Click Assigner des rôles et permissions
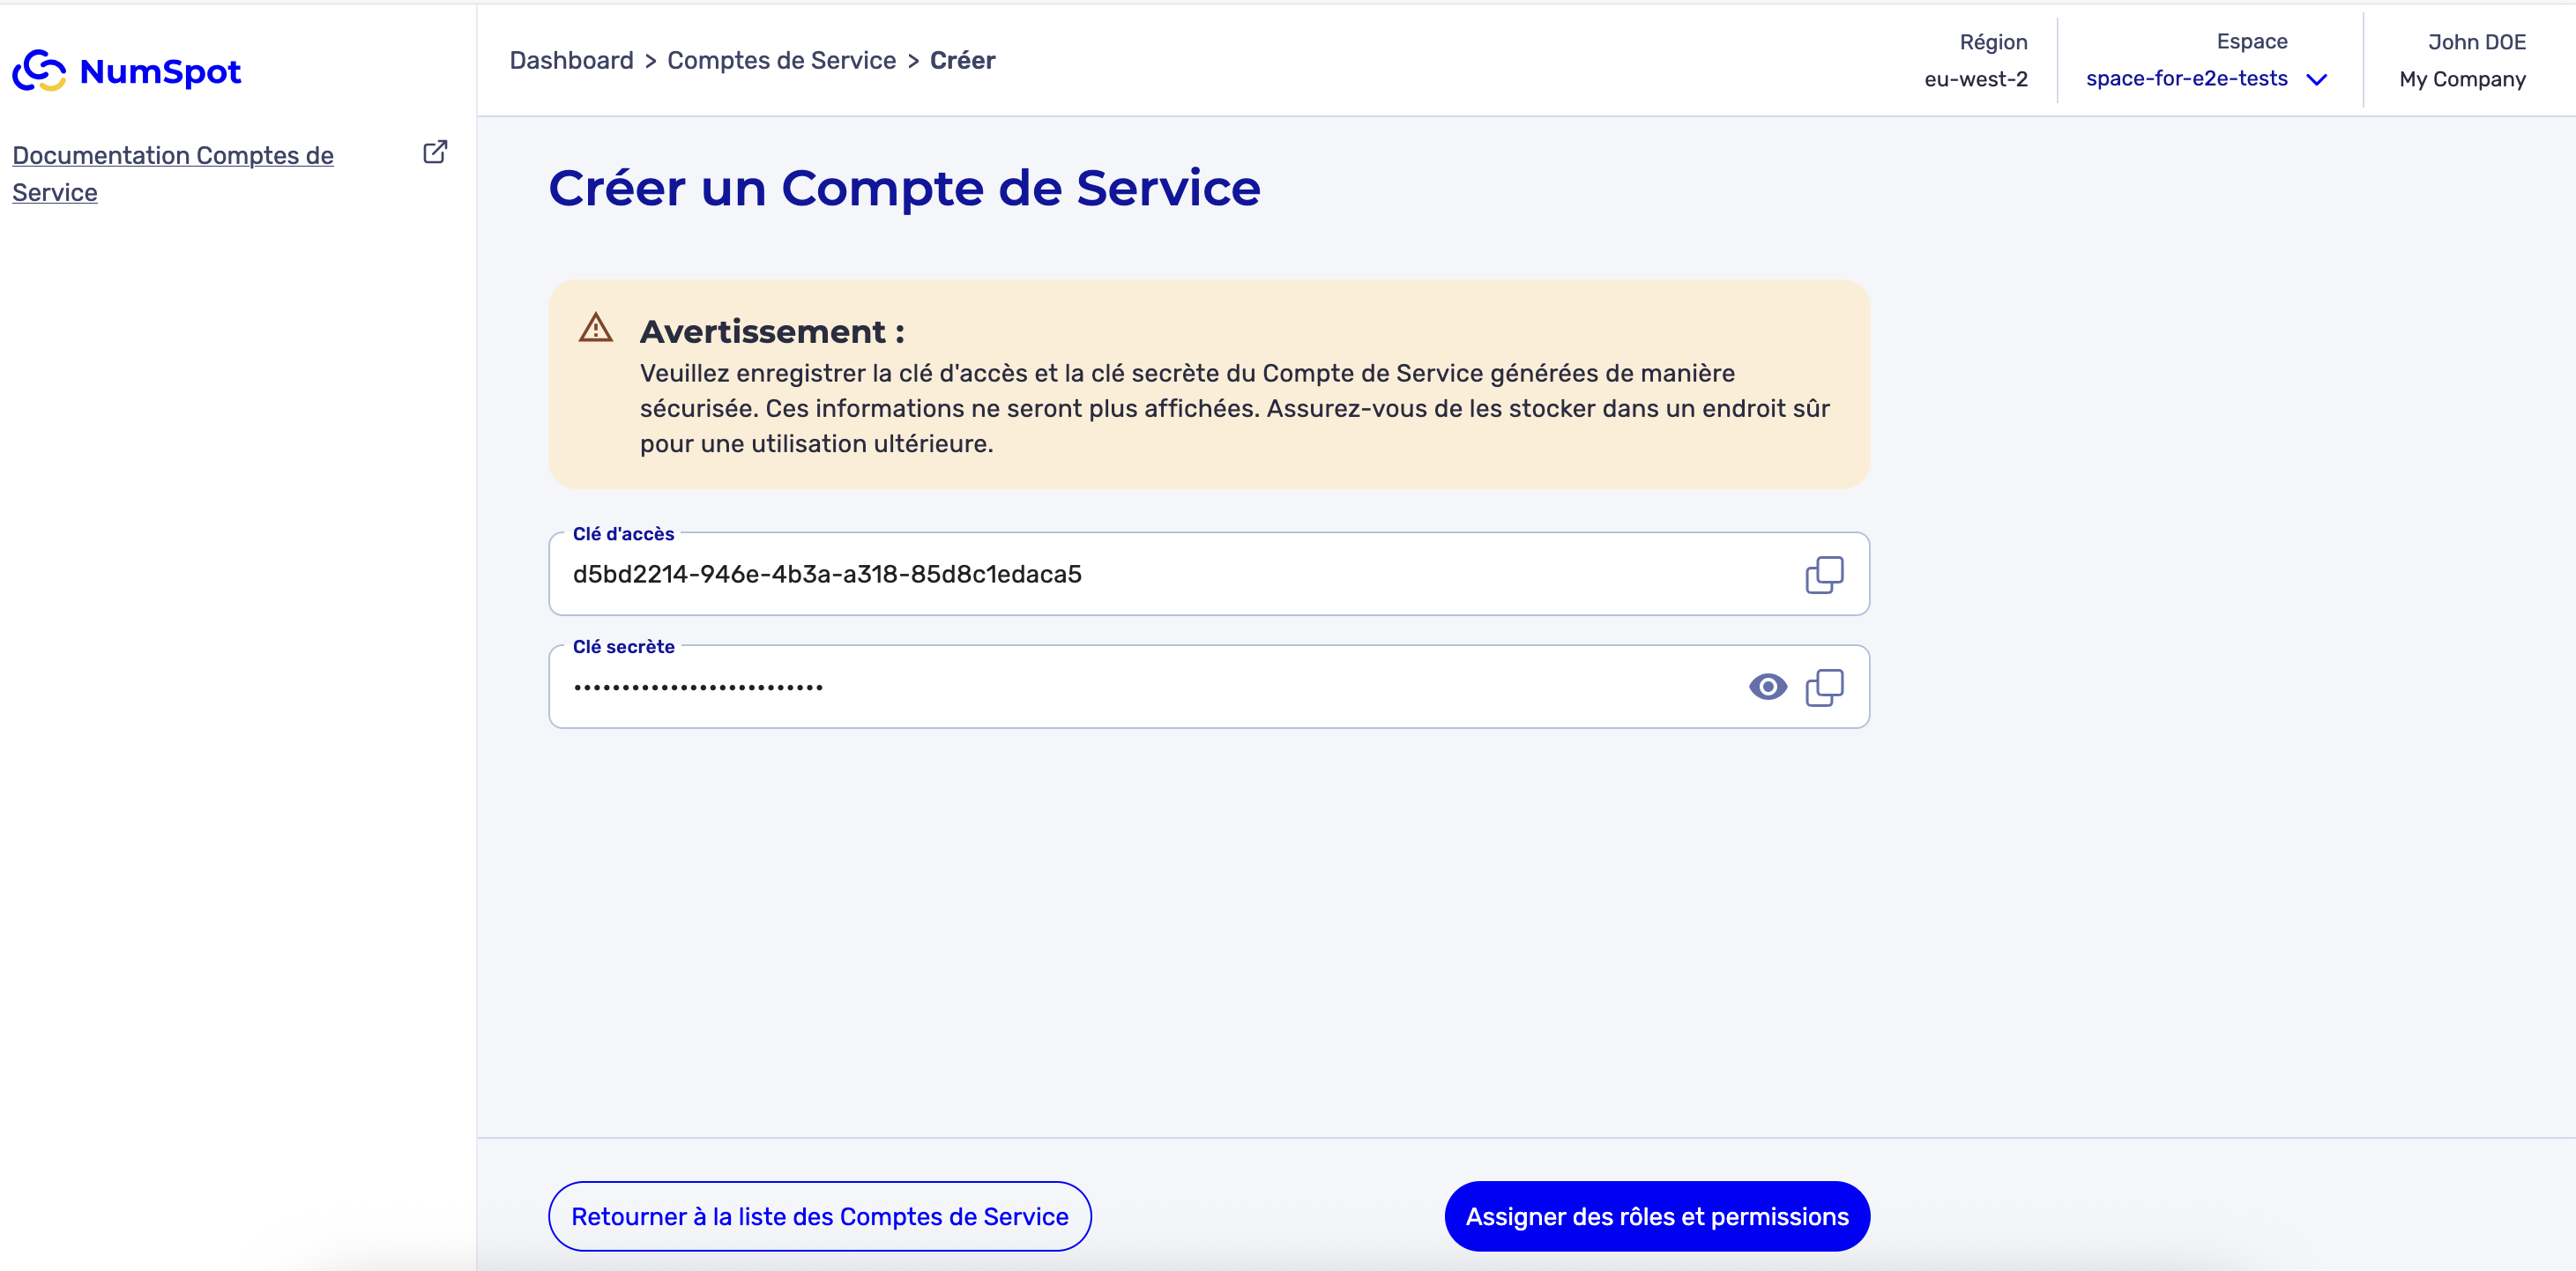2576x1271 pixels. click(x=1656, y=1216)
